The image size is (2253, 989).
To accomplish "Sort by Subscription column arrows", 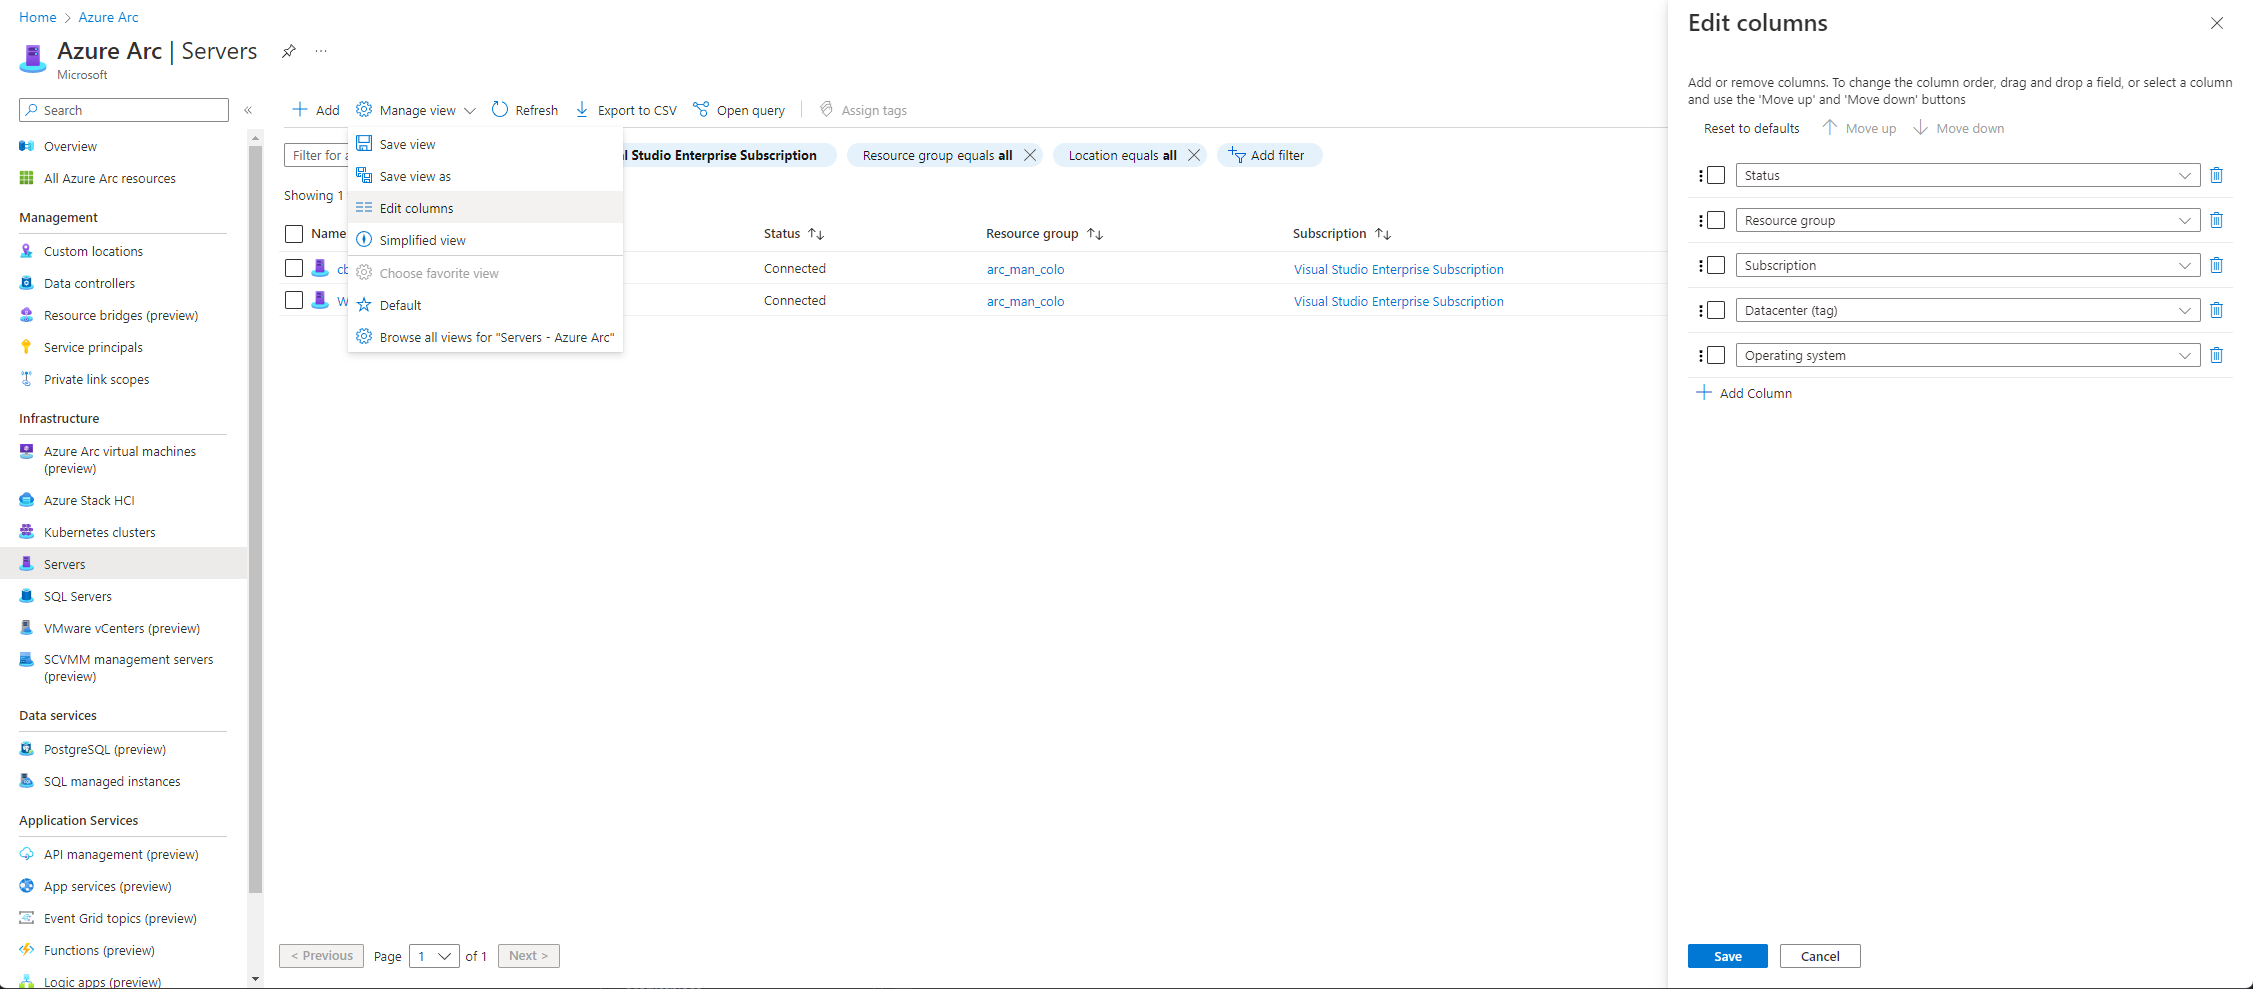I will (x=1383, y=234).
